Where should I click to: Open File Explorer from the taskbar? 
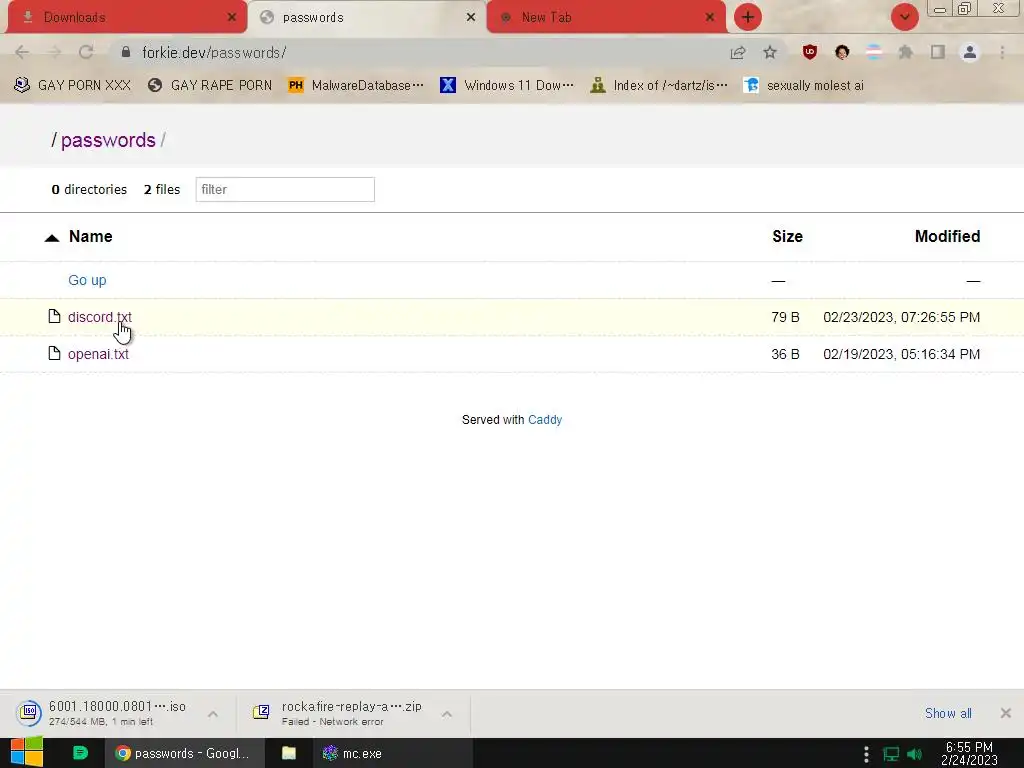(x=289, y=753)
